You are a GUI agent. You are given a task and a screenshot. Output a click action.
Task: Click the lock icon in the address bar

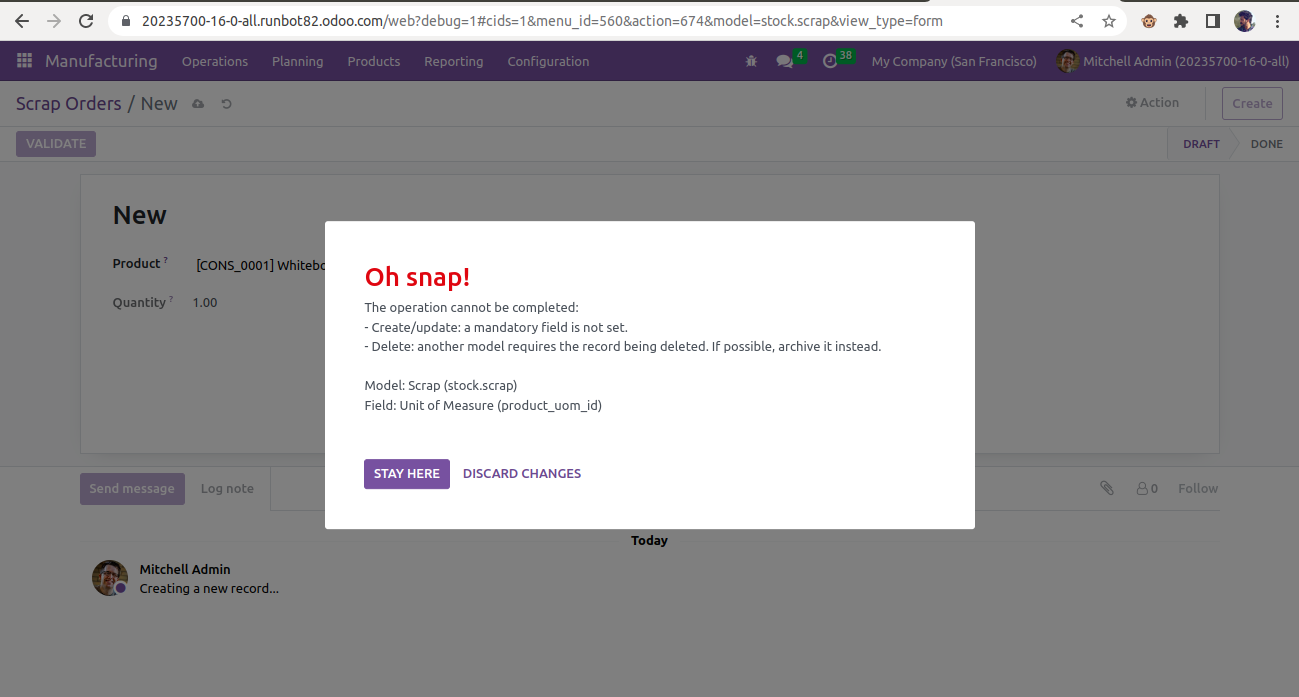(x=125, y=20)
